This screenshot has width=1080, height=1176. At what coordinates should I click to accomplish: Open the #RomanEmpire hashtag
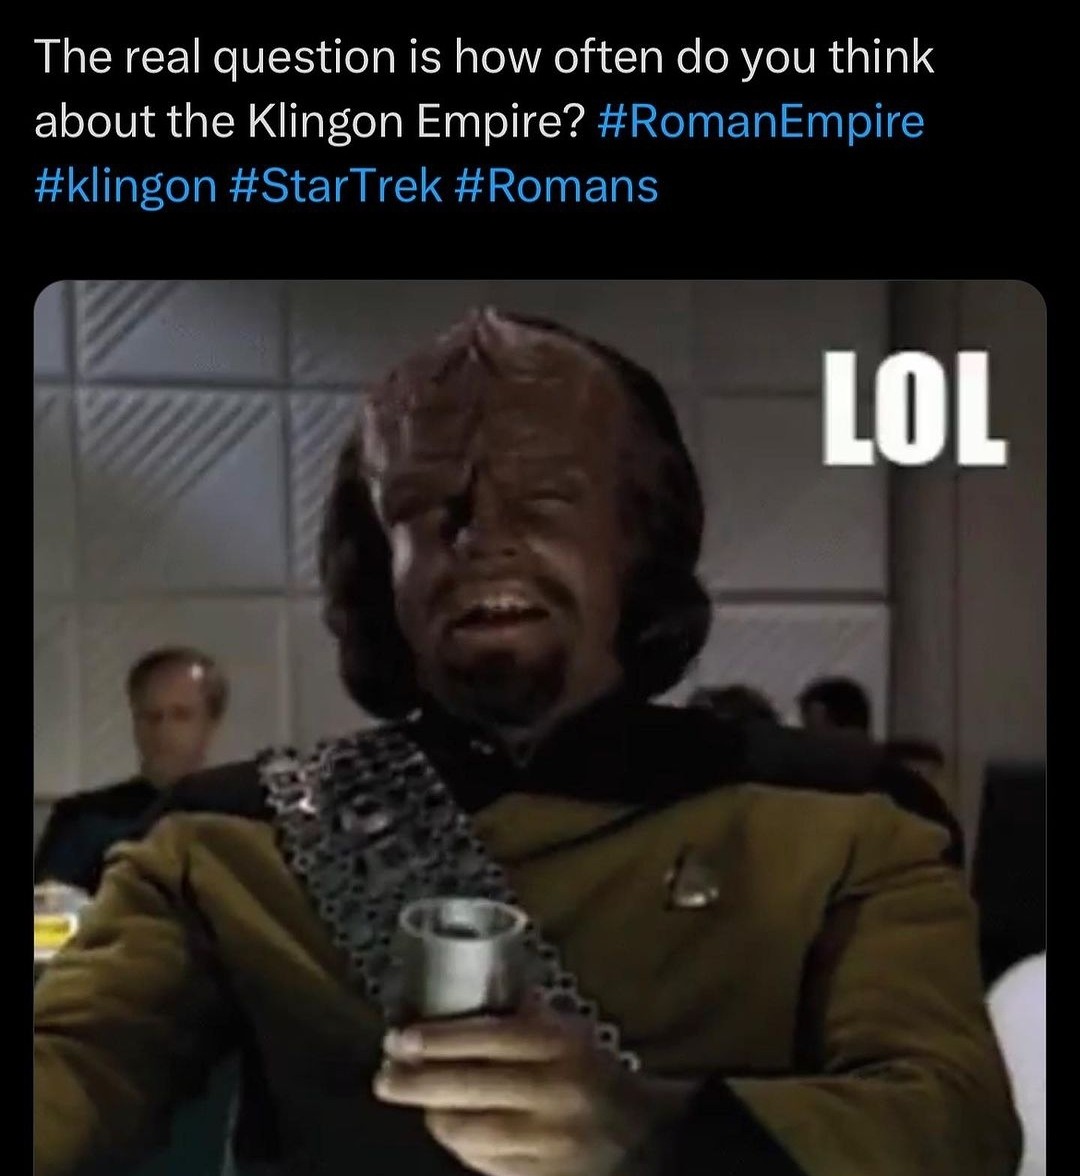(760, 122)
